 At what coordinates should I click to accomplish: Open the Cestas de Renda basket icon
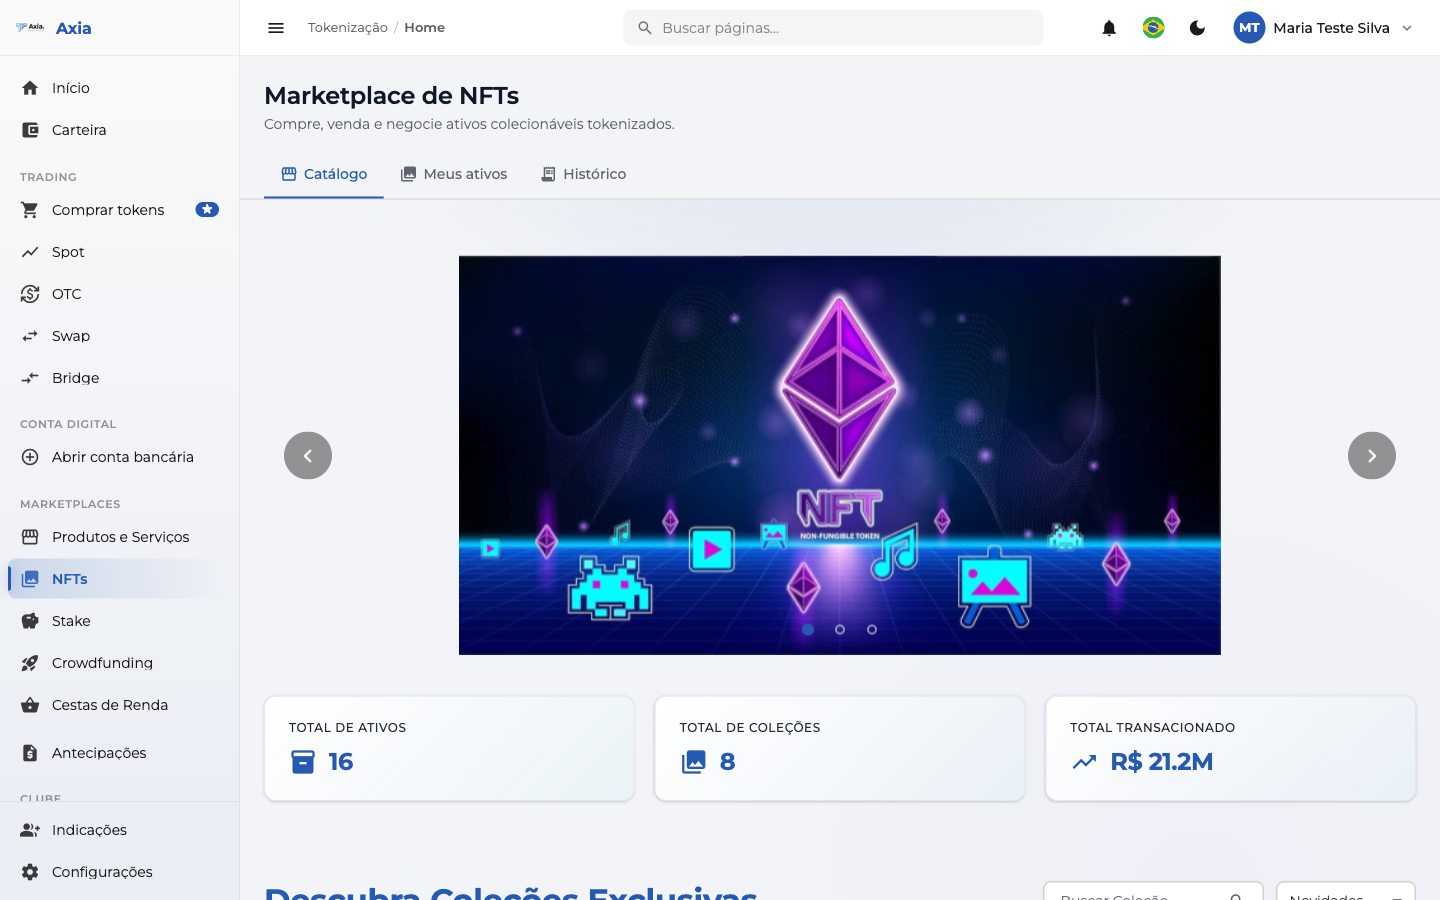point(30,705)
